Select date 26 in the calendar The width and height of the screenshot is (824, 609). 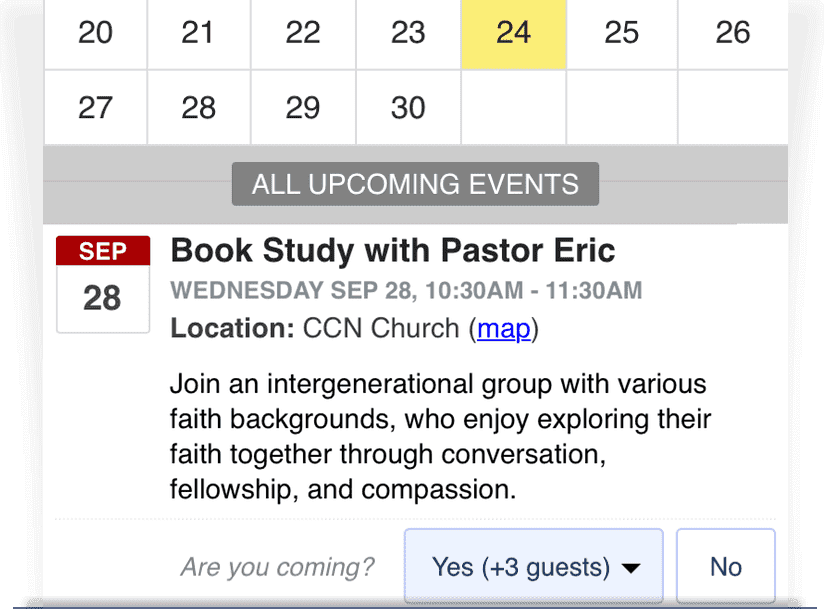(732, 33)
